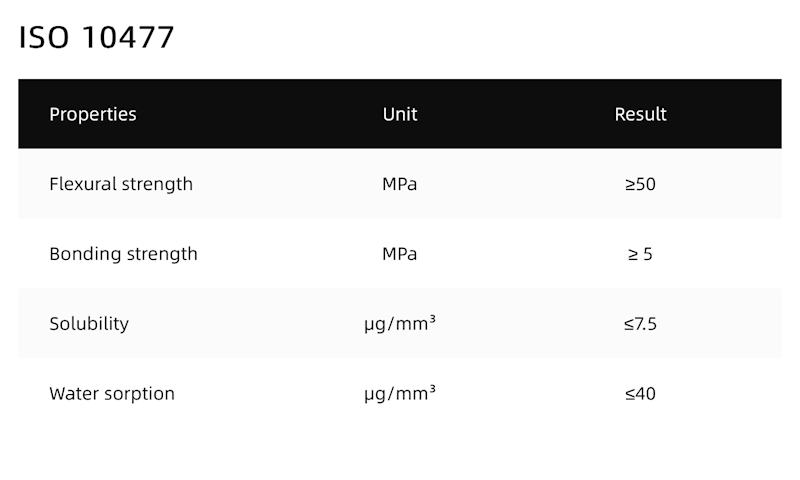This screenshot has height=480, width=800.
Task: Click the Properties column header
Action: 93,114
